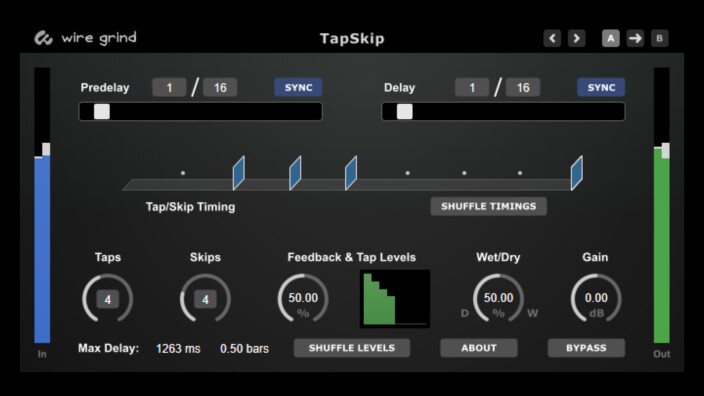The height and width of the screenshot is (396, 704).
Task: Click the Tap/Skip Timing label
Action: click(190, 207)
